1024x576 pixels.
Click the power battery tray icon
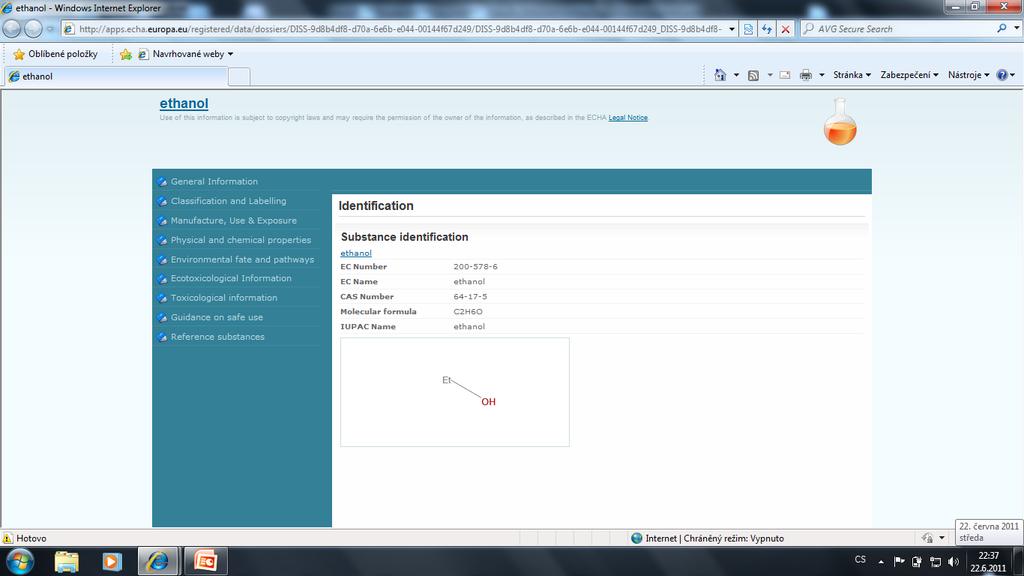917,562
